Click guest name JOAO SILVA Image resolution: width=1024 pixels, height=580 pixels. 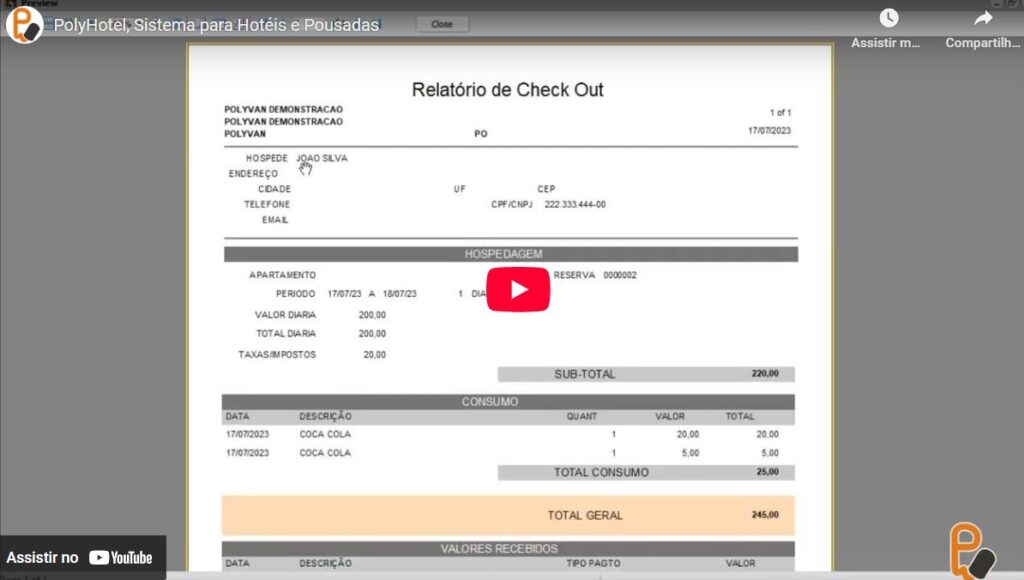click(x=322, y=158)
